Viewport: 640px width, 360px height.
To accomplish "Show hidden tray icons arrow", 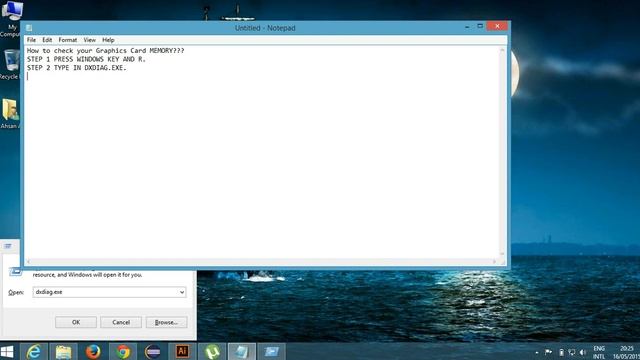I will pyautogui.click(x=537, y=352).
